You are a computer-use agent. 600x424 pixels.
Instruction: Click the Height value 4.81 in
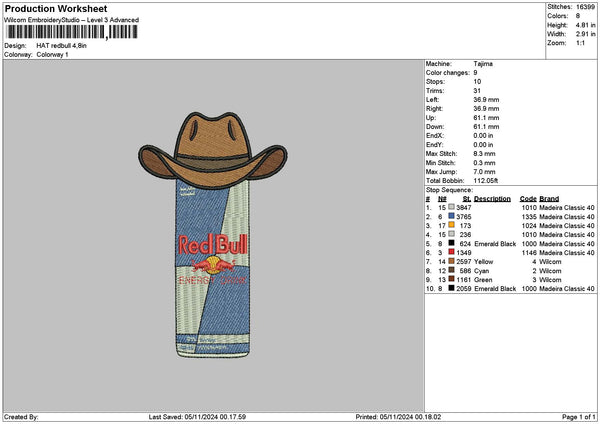(585, 25)
